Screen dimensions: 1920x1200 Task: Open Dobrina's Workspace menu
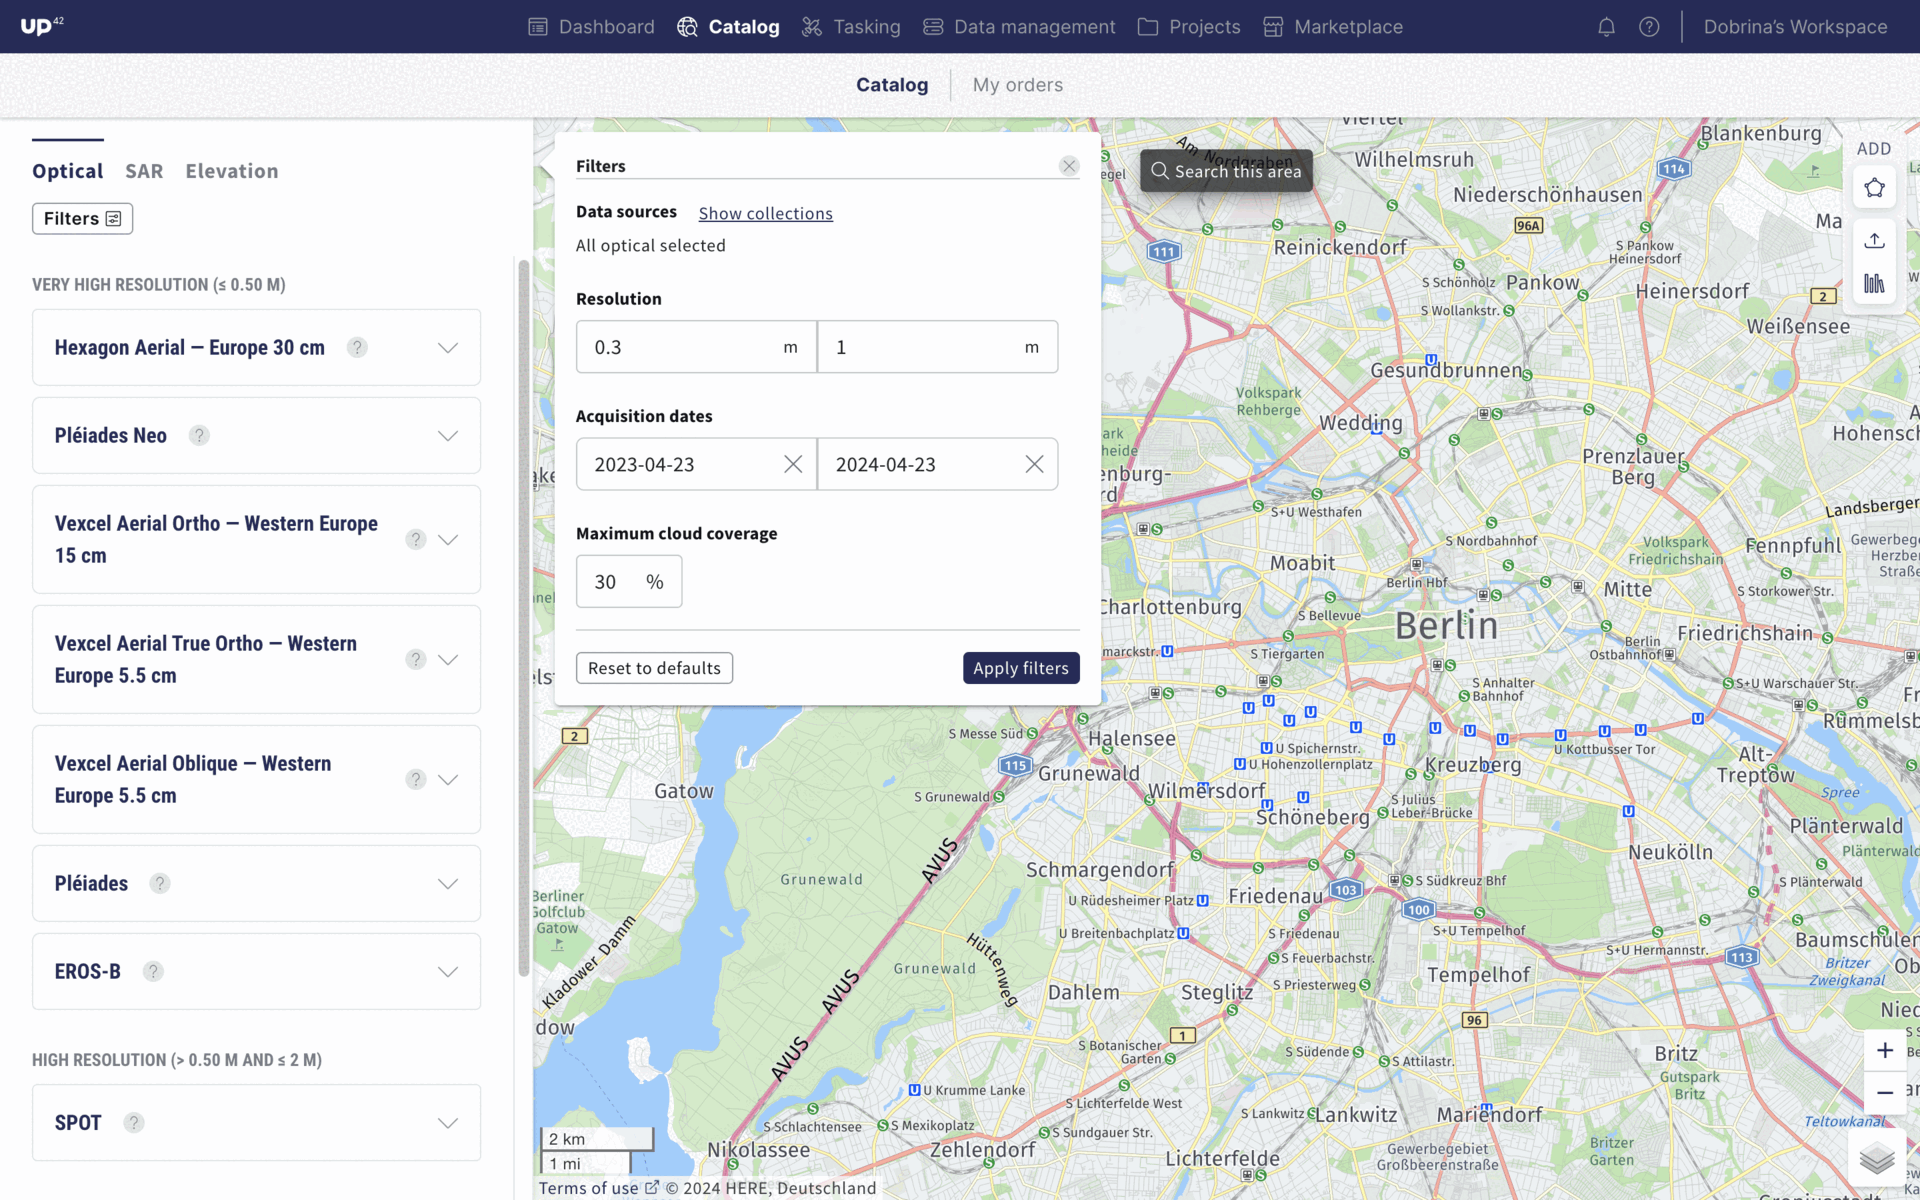[x=1795, y=27]
